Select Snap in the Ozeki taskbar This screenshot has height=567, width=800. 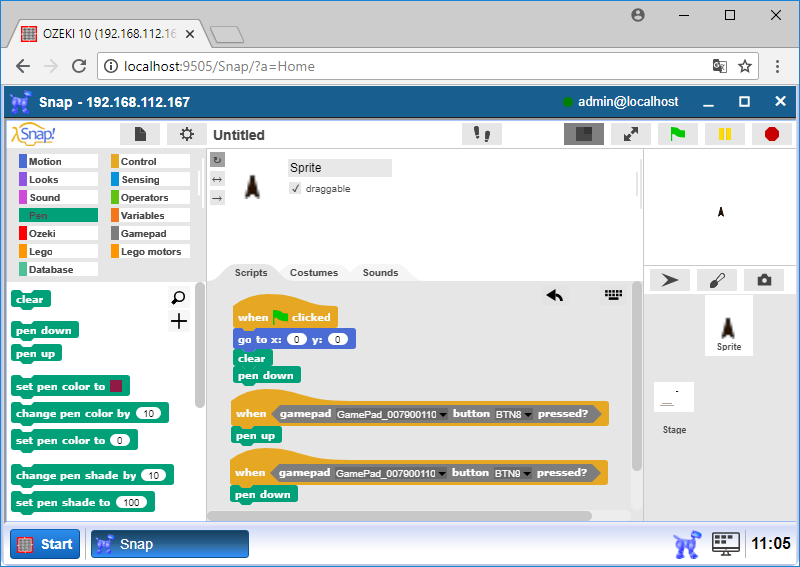(169, 544)
